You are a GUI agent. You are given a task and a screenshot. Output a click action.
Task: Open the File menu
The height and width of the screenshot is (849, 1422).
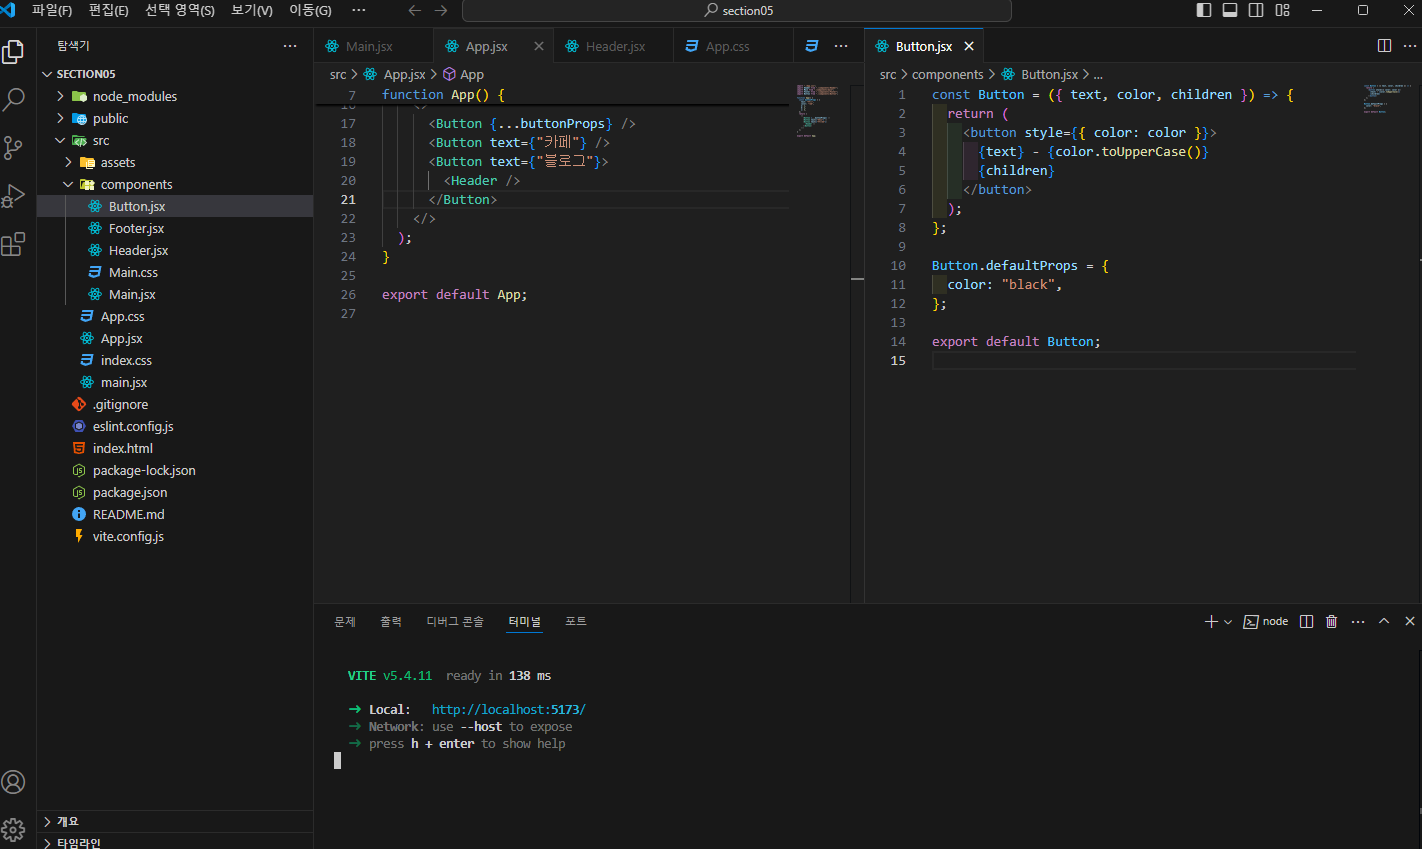click(x=52, y=10)
